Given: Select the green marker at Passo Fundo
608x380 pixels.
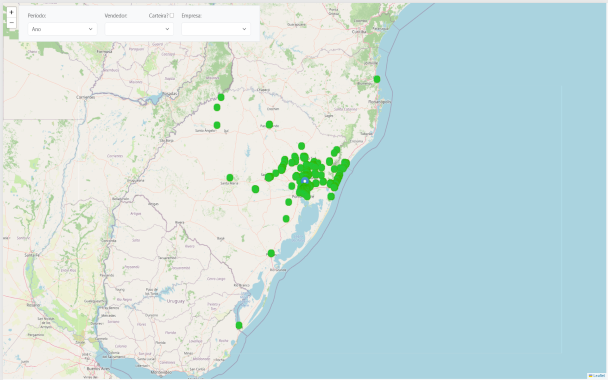Looking at the screenshot, I should (x=269, y=124).
